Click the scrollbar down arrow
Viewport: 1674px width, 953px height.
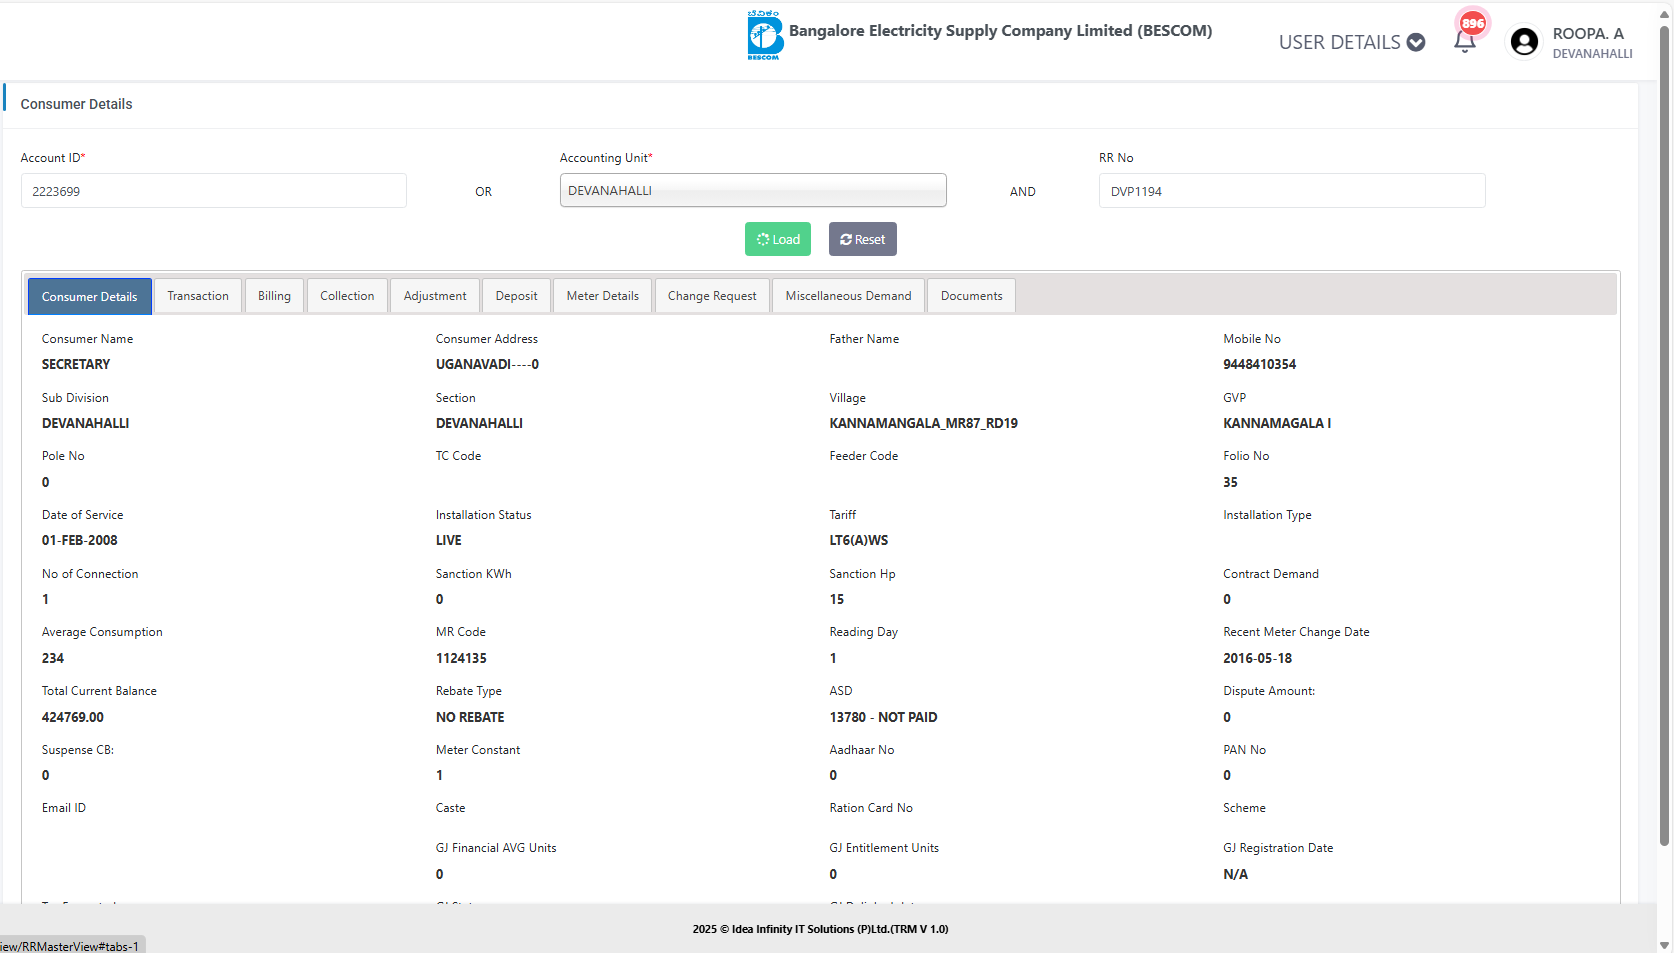[x=1664, y=944]
